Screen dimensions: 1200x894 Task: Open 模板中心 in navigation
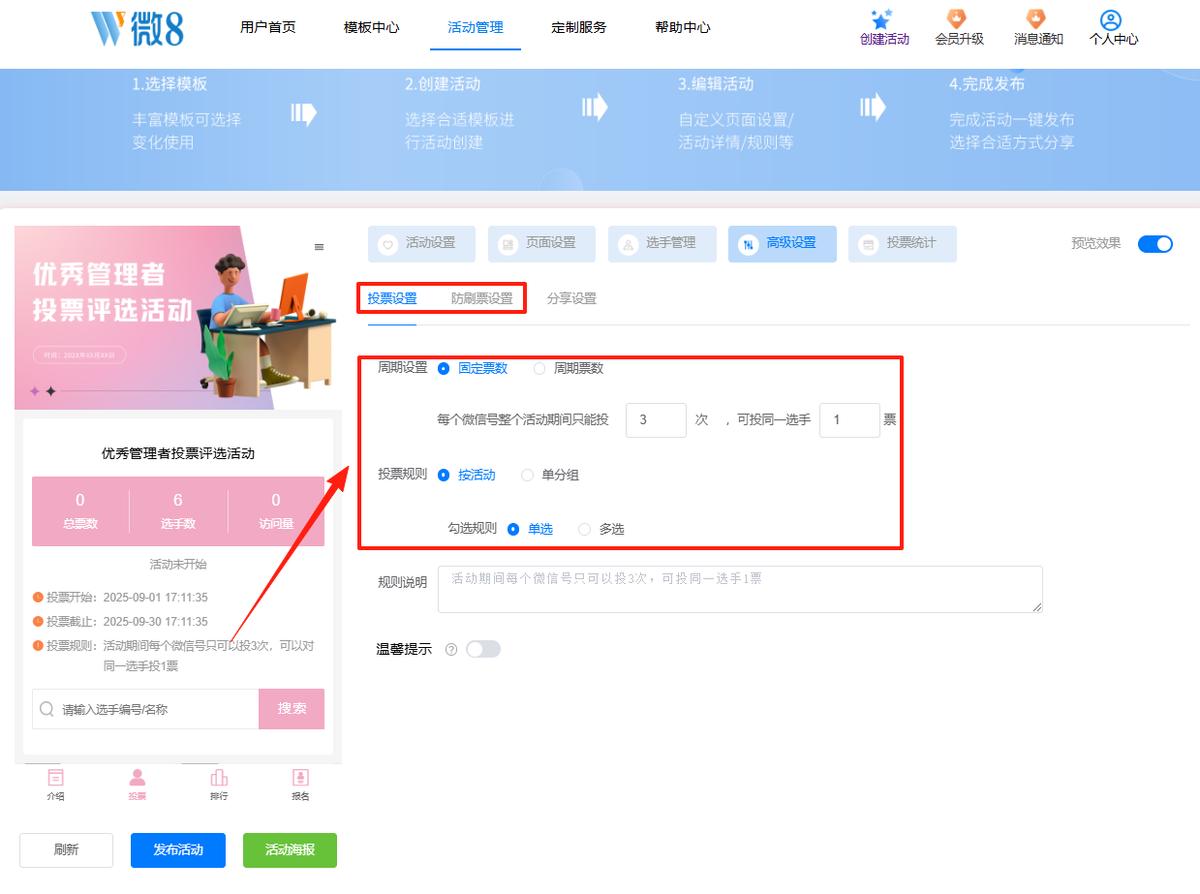click(371, 27)
